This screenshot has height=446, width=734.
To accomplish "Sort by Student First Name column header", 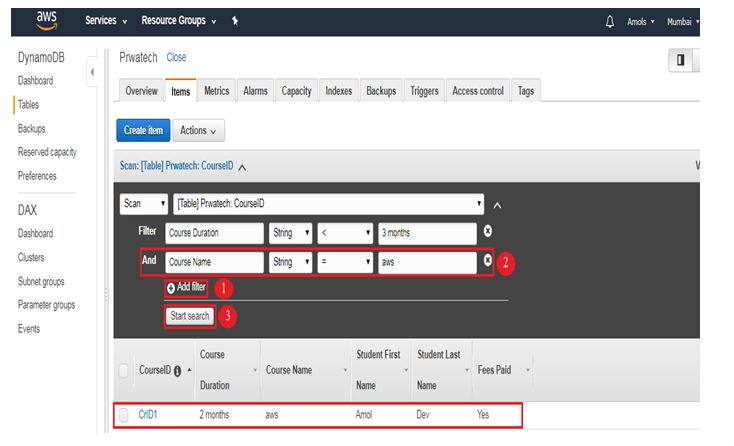I will click(382, 370).
